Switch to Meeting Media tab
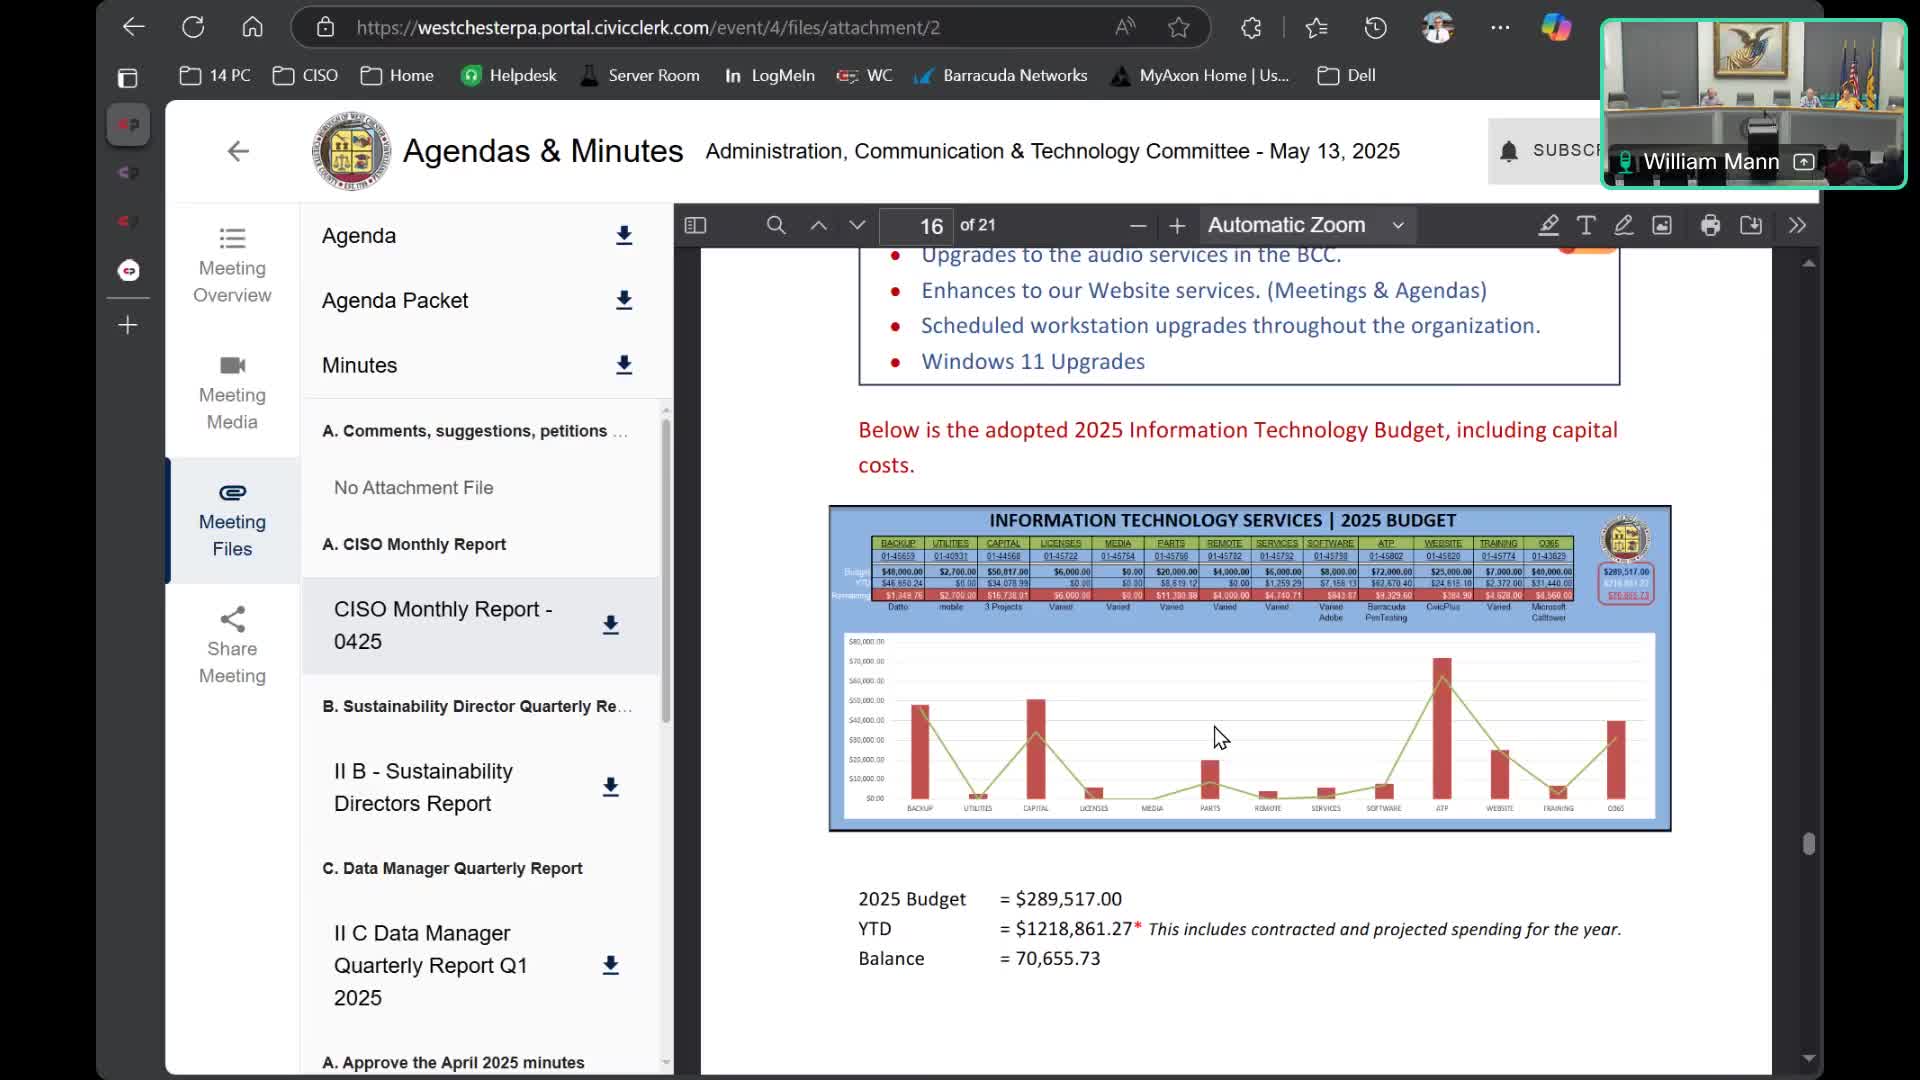The height and width of the screenshot is (1080, 1920). [232, 393]
